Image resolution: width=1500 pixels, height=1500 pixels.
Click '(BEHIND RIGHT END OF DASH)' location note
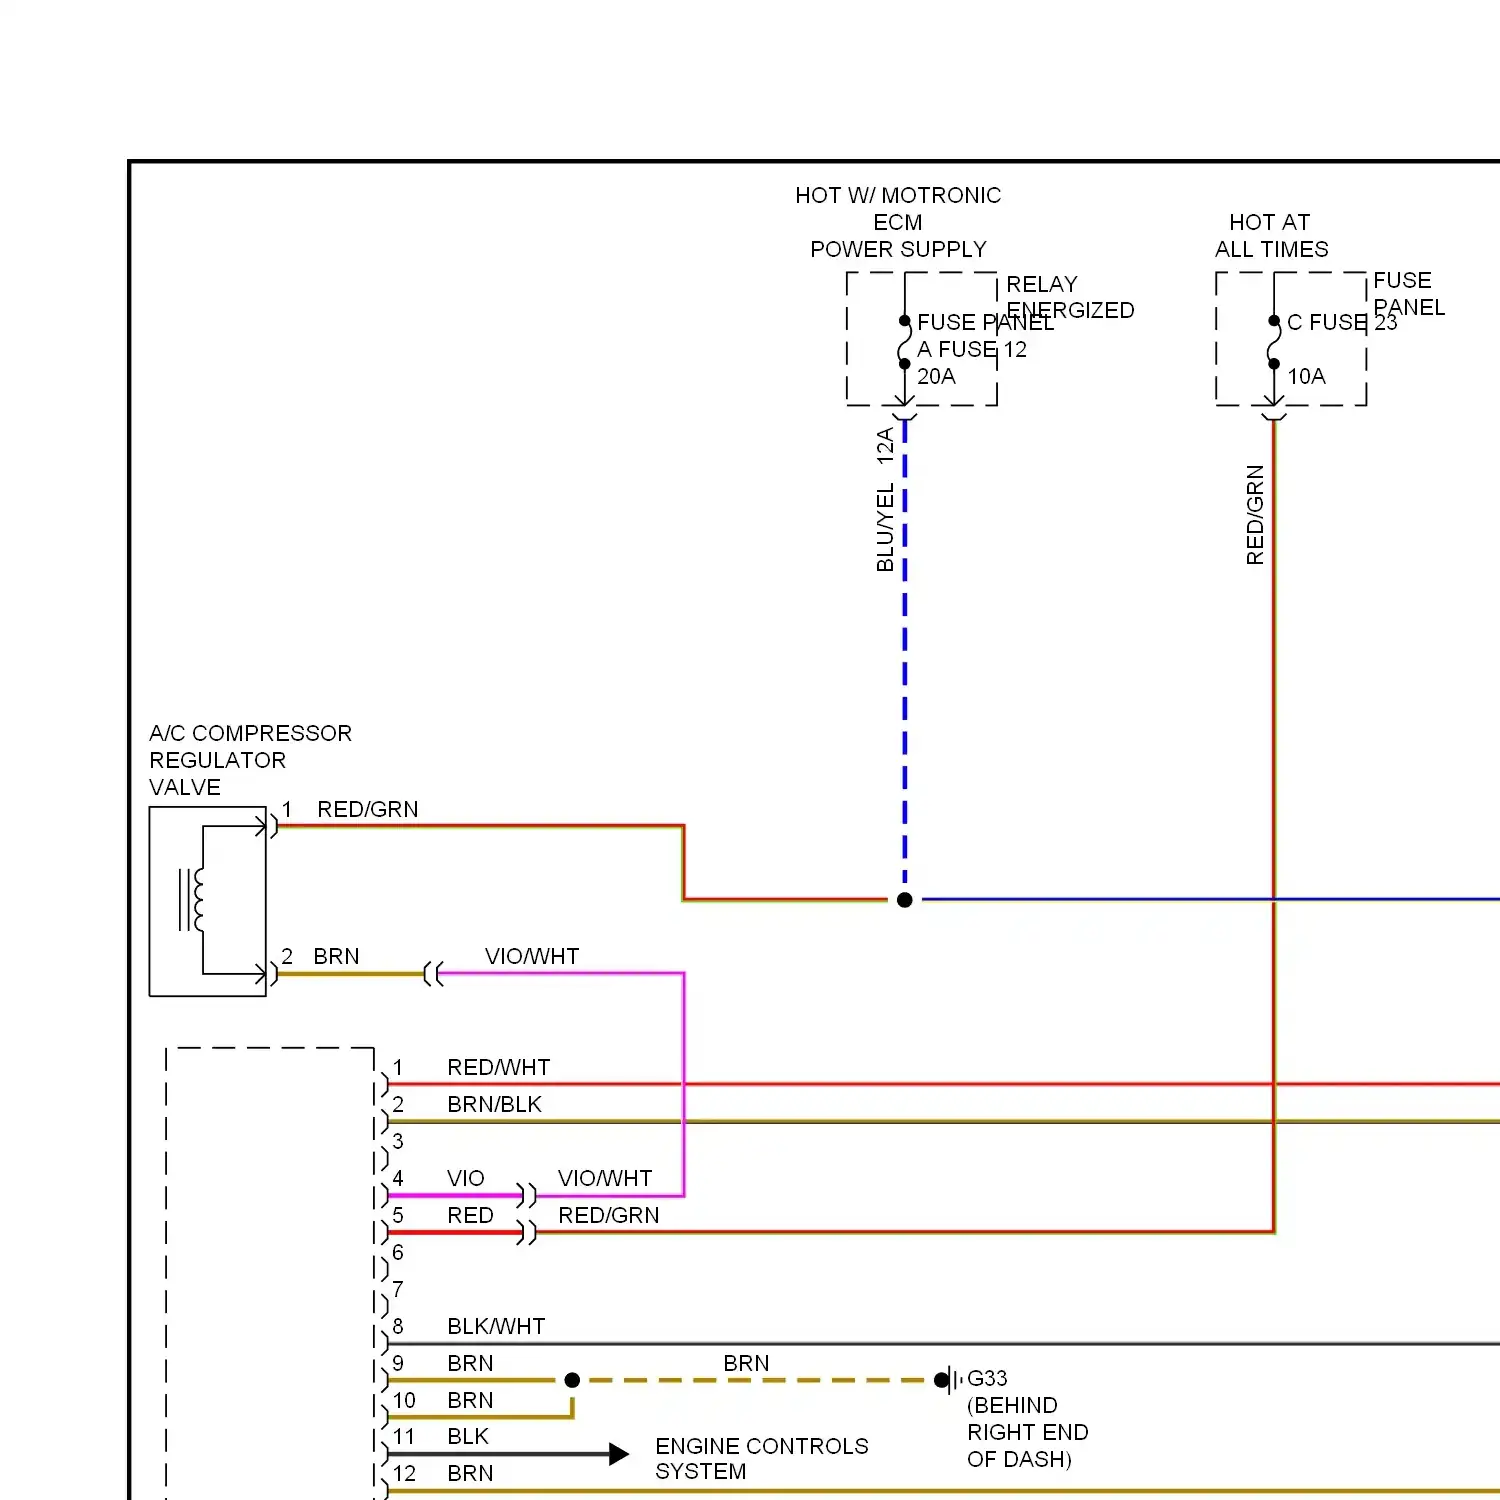click(x=1028, y=1432)
